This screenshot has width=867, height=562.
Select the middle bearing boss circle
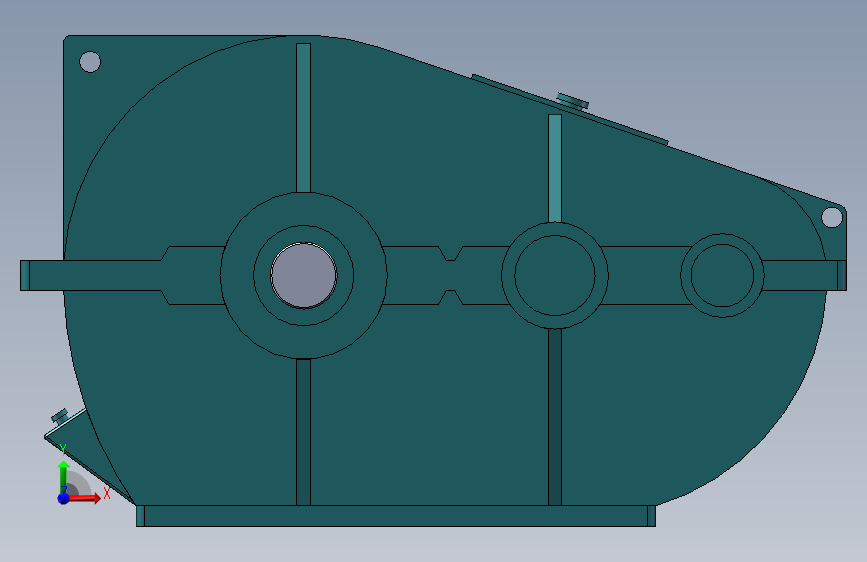pos(555,275)
